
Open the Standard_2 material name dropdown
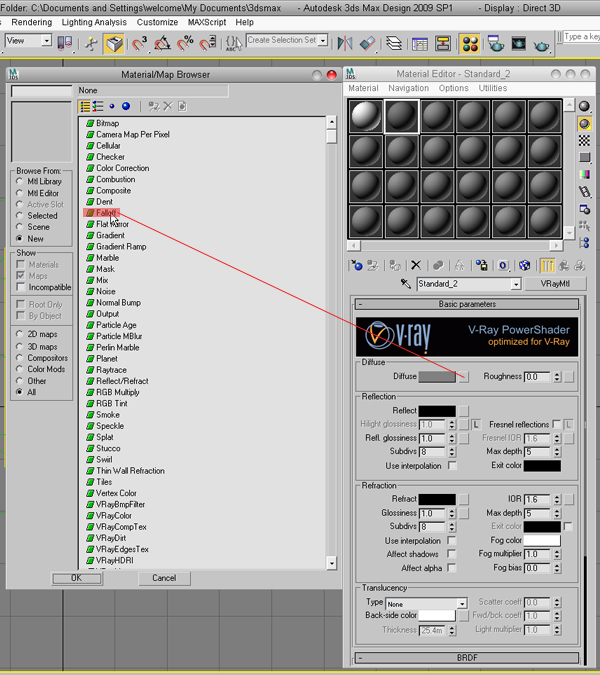coord(516,284)
